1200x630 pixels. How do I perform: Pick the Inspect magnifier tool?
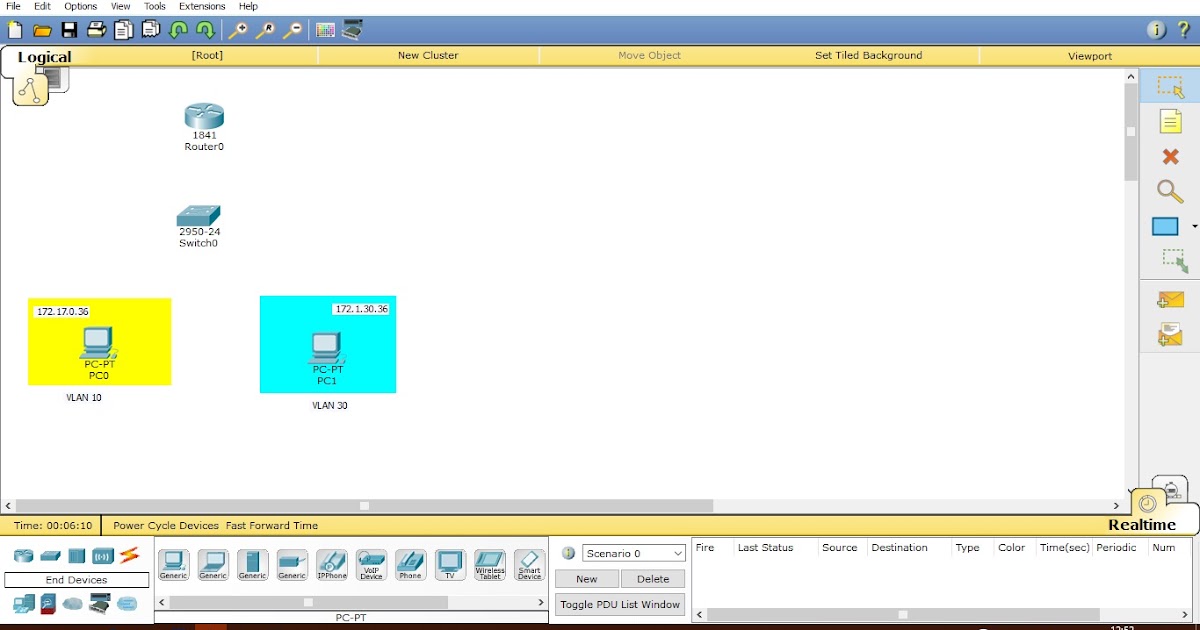1170,191
